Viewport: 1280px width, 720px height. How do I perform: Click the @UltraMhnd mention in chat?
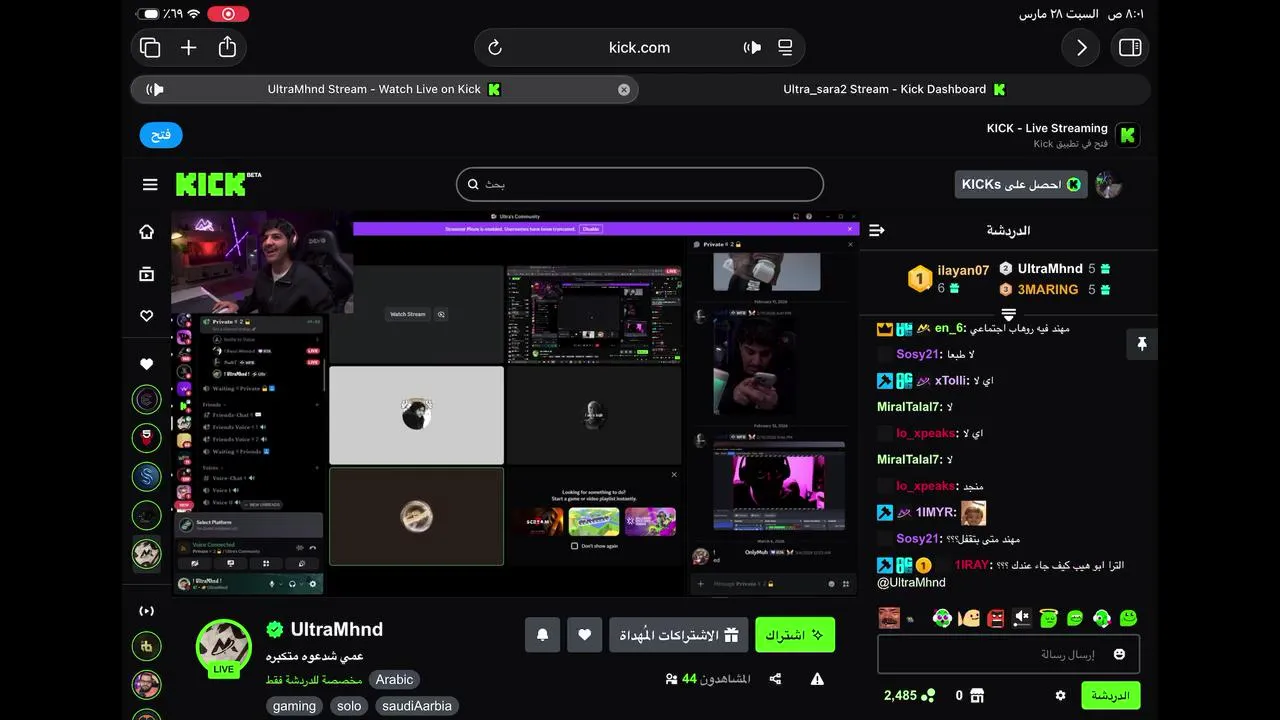[x=911, y=582]
